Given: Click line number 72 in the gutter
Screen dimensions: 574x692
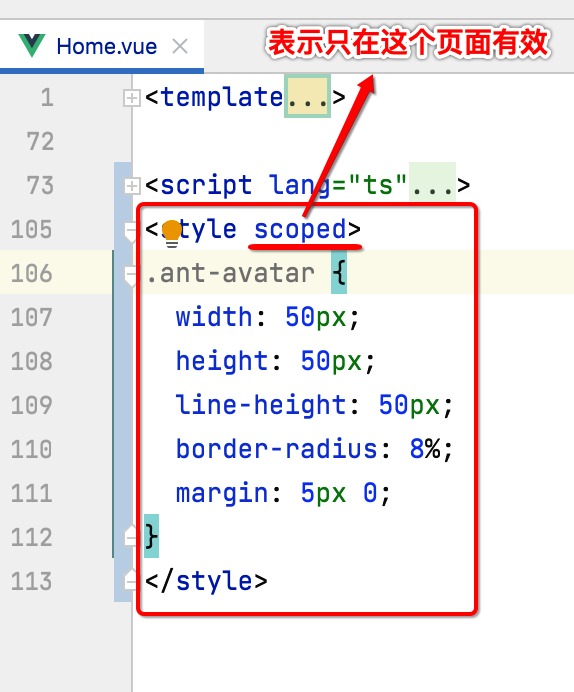Looking at the screenshot, I should [x=40, y=142].
